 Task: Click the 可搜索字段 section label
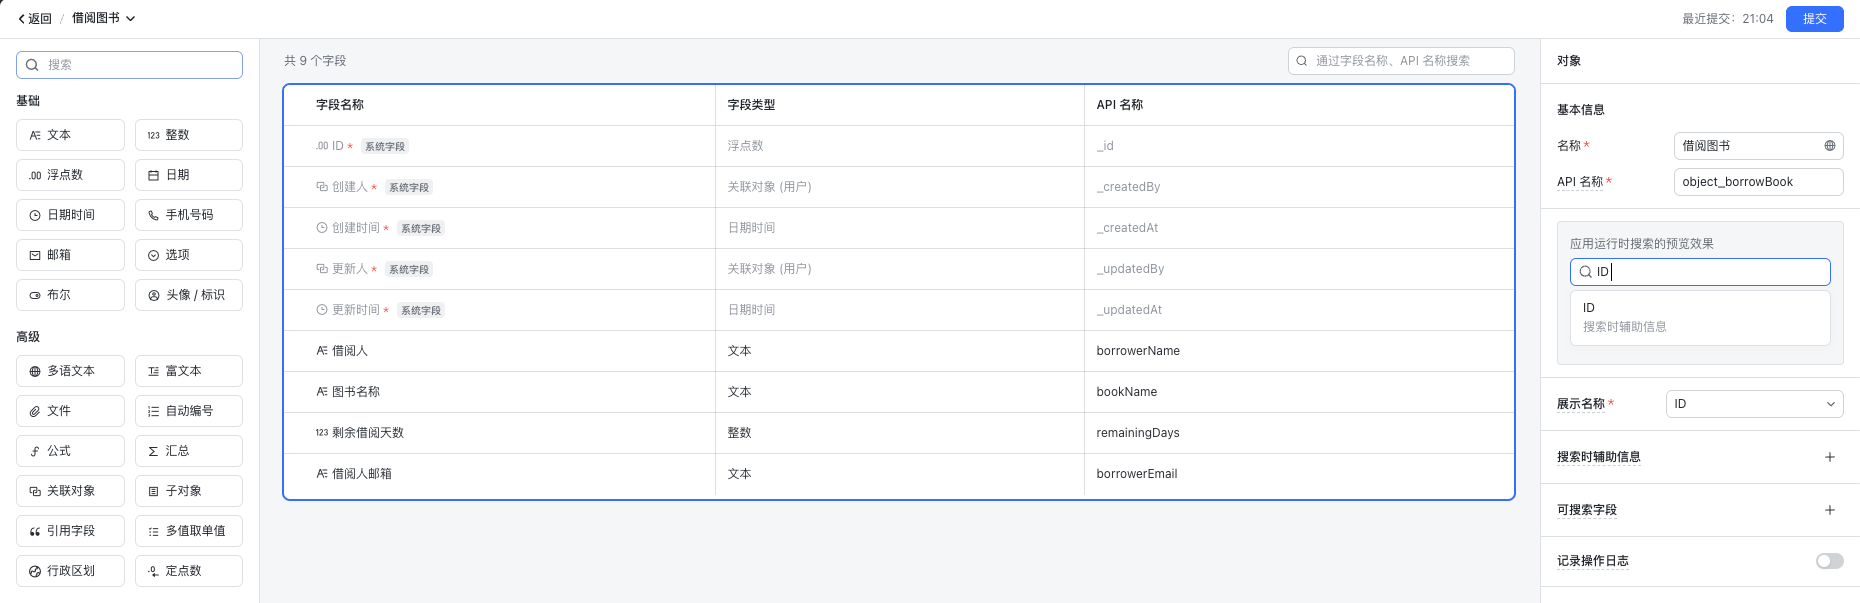tap(1587, 510)
